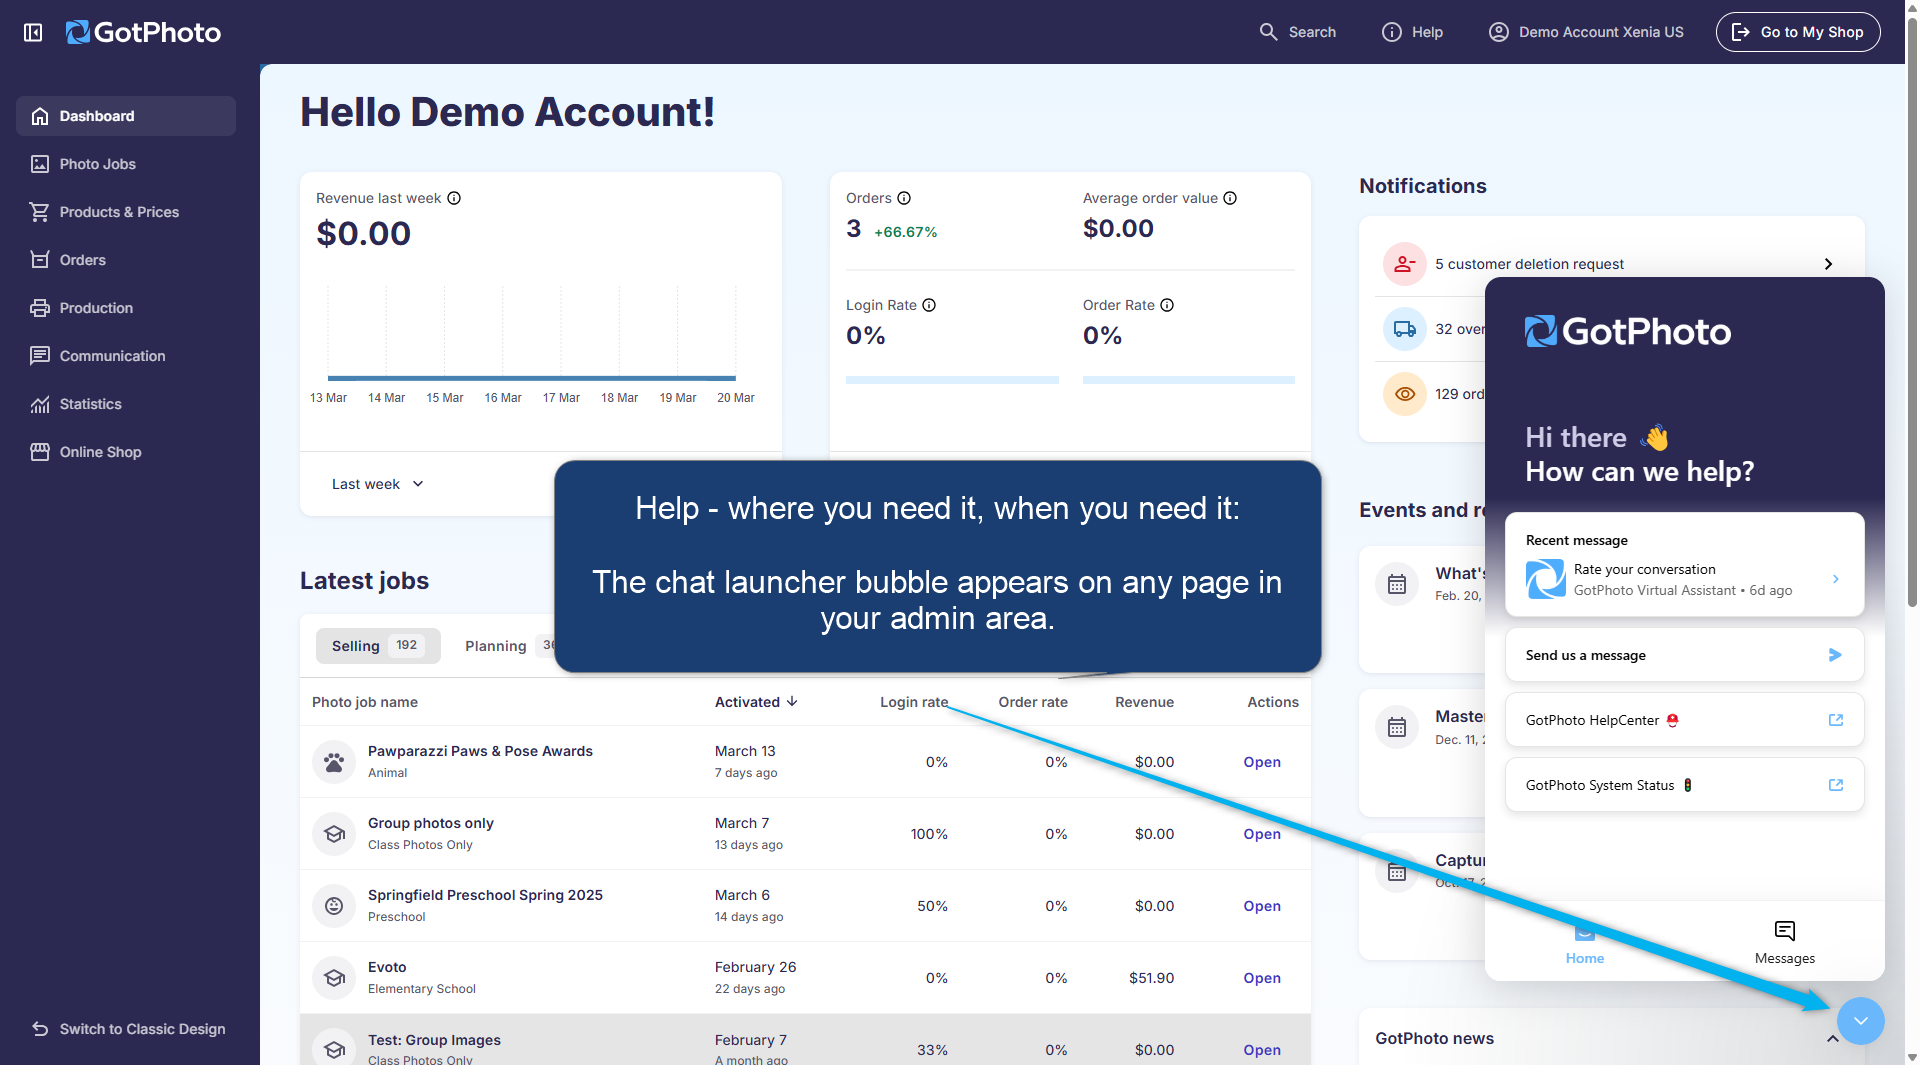Click the Photo job name column header

(x=365, y=702)
